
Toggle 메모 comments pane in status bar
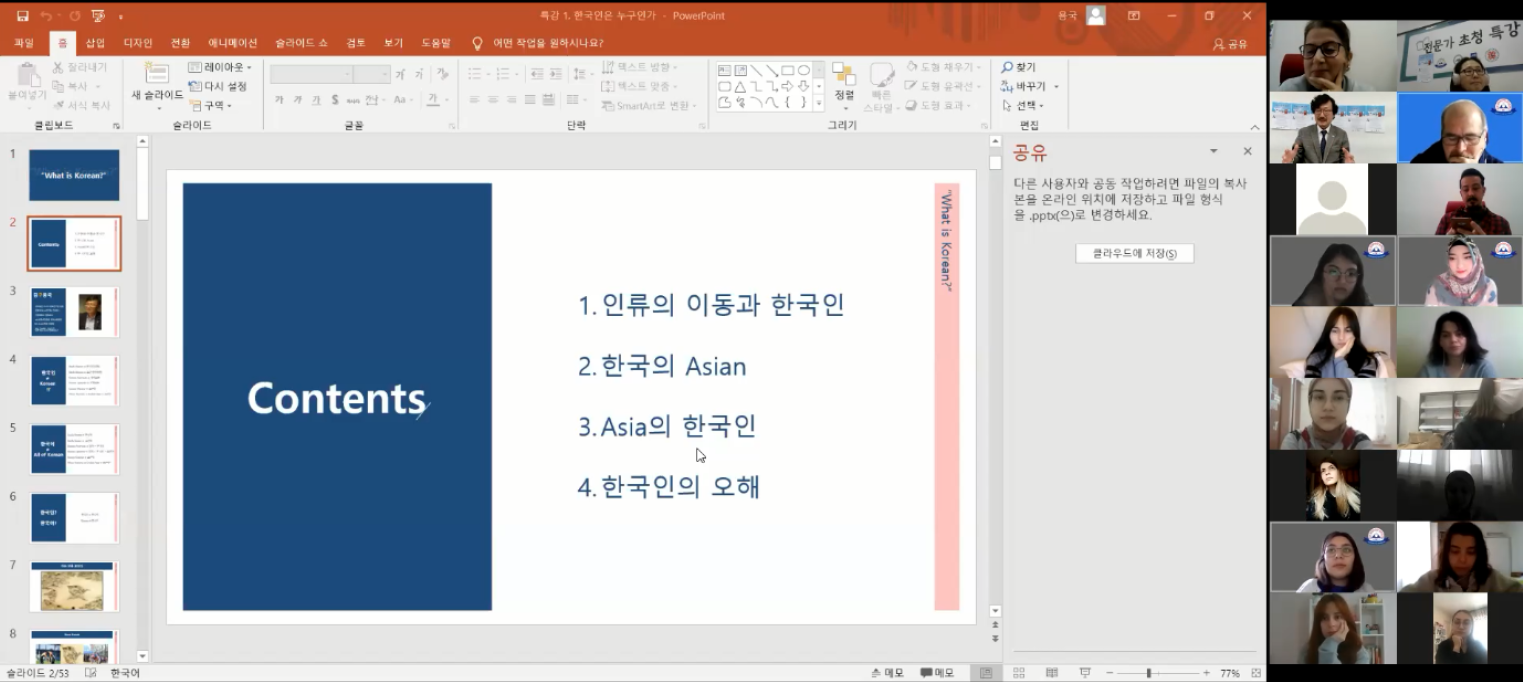[x=937, y=673]
